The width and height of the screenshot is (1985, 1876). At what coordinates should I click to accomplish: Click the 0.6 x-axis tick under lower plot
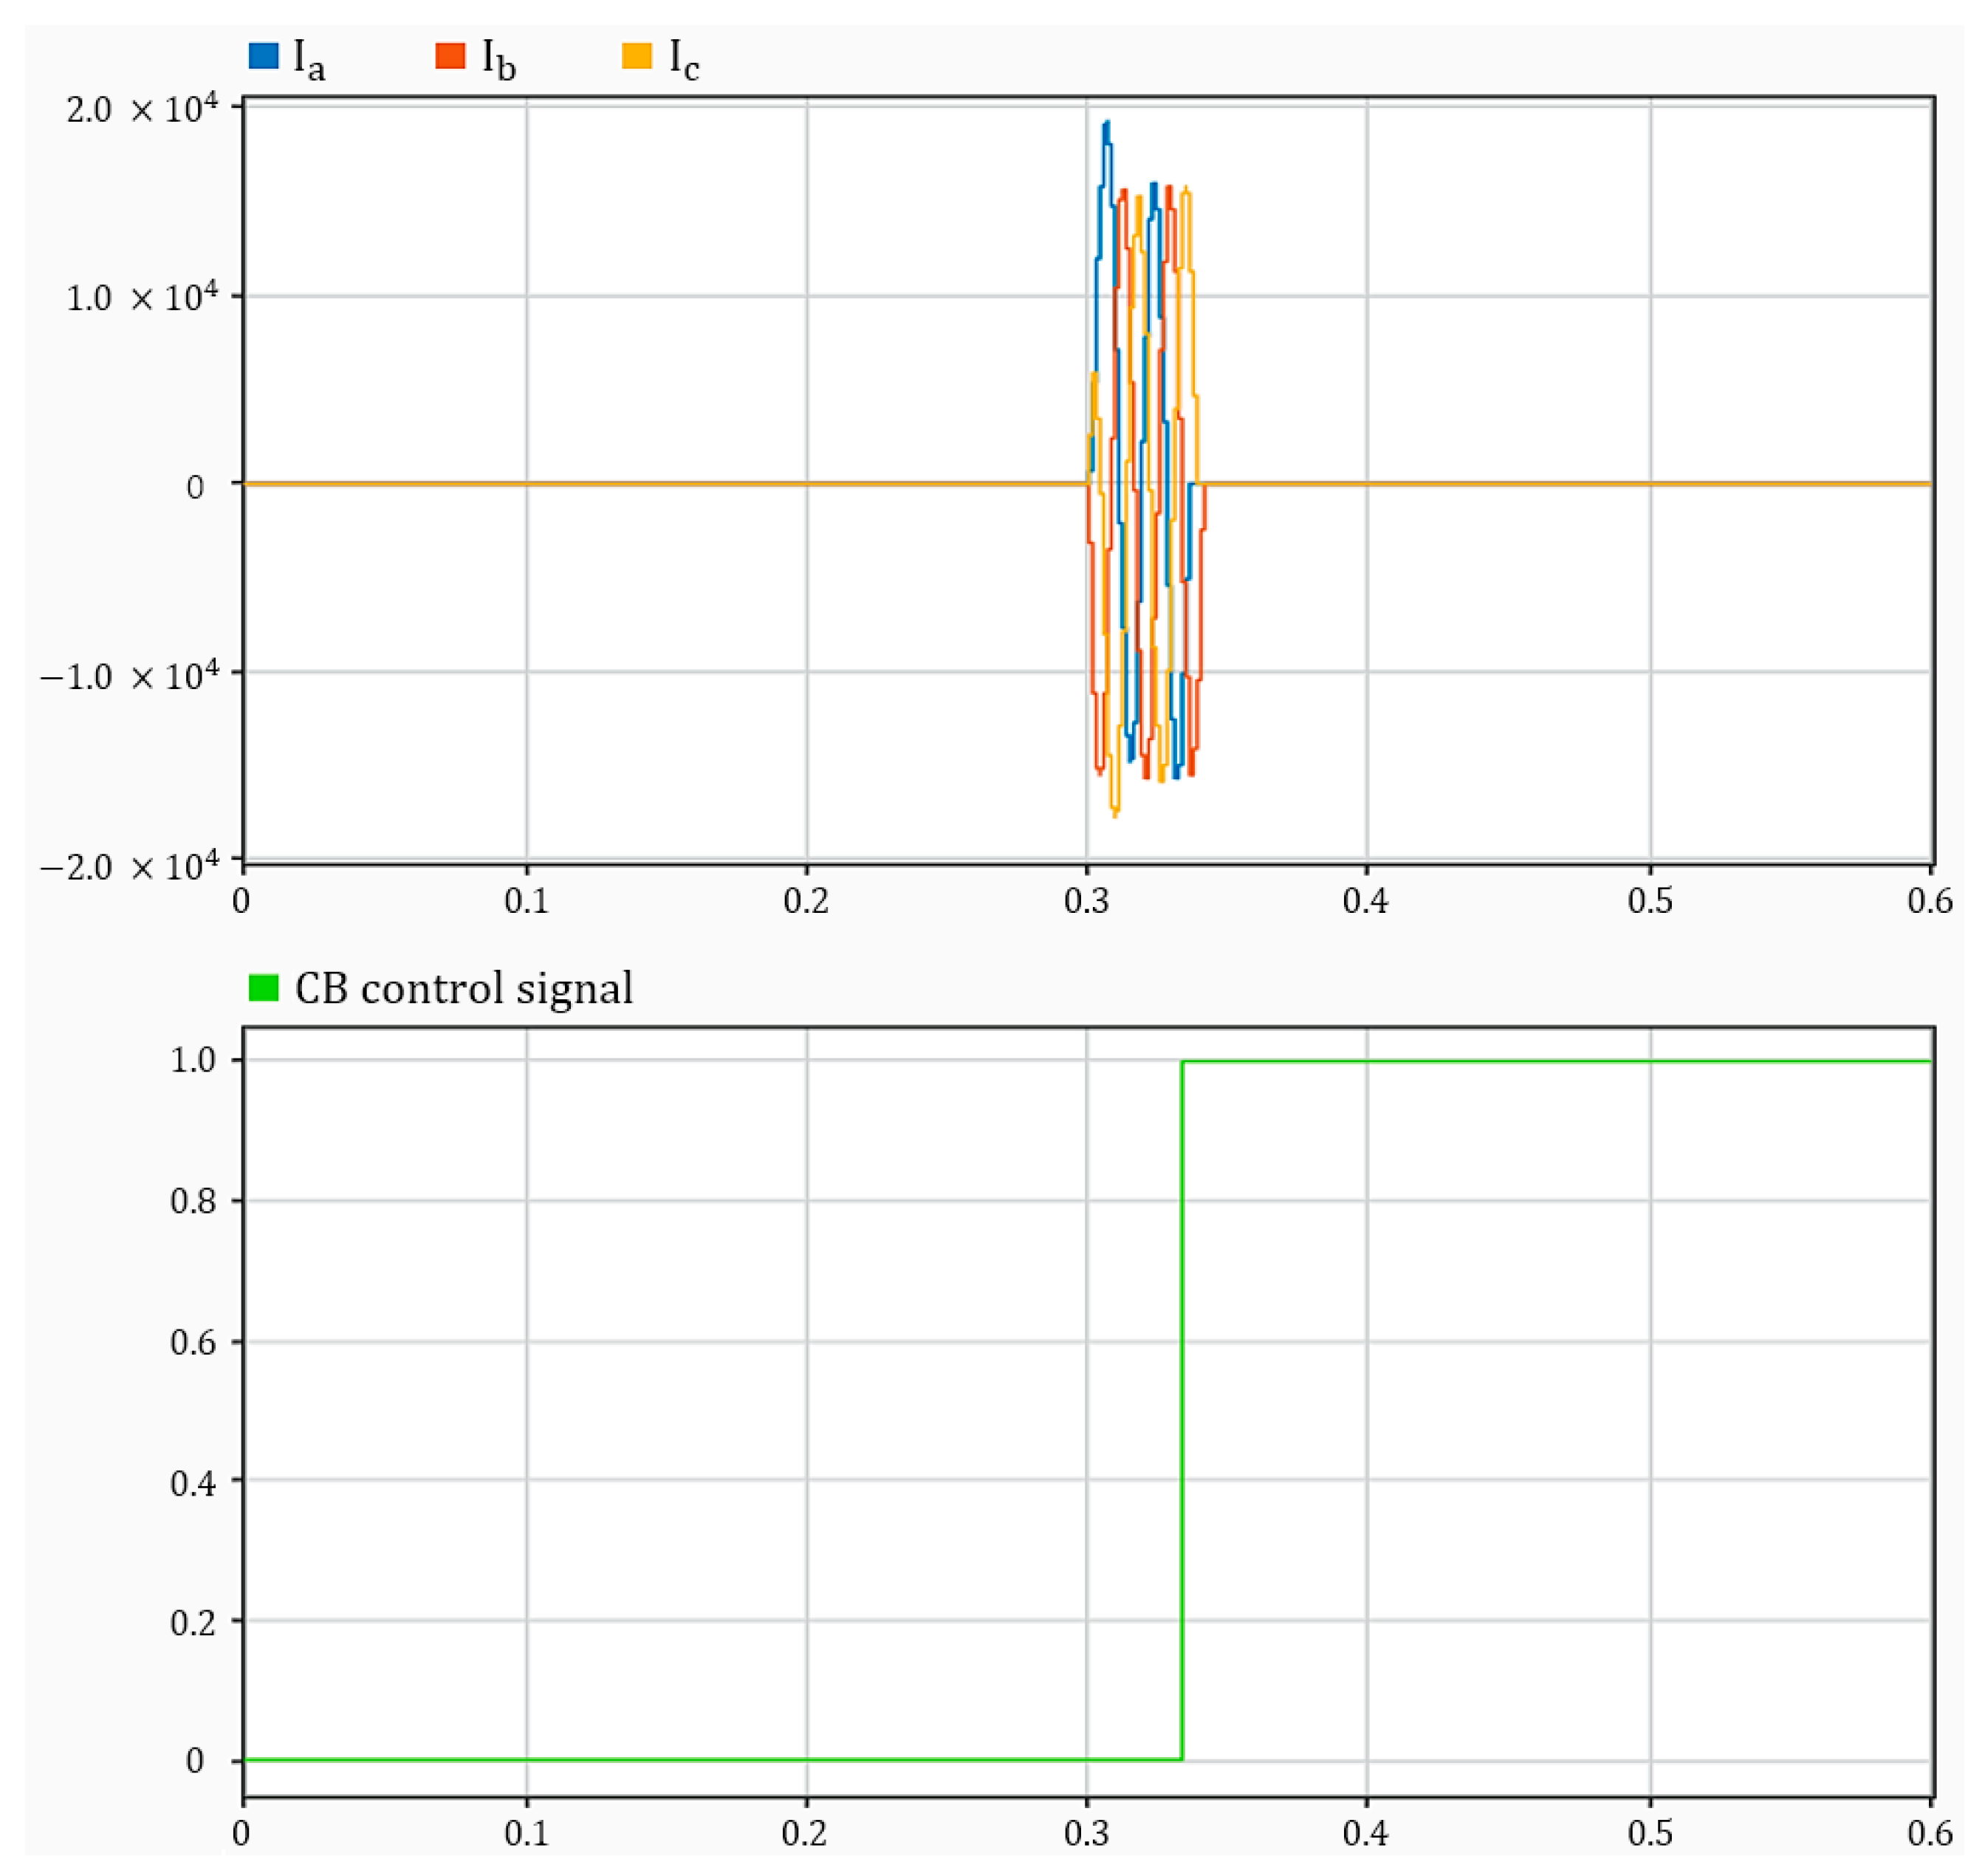1929,1833
